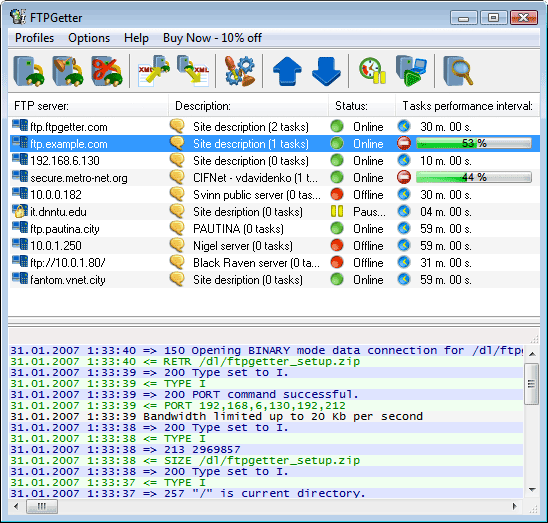Click stop icon on secure.metro-net.org row

(404, 177)
